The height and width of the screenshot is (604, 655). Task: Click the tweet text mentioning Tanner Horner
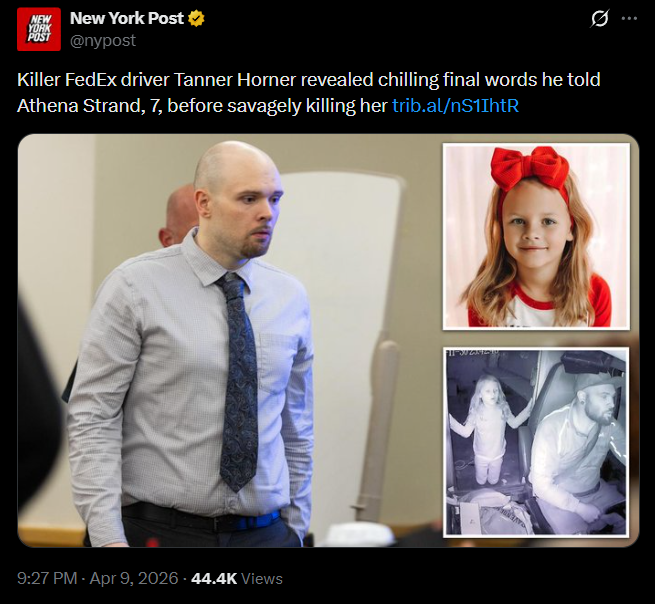coord(309,92)
